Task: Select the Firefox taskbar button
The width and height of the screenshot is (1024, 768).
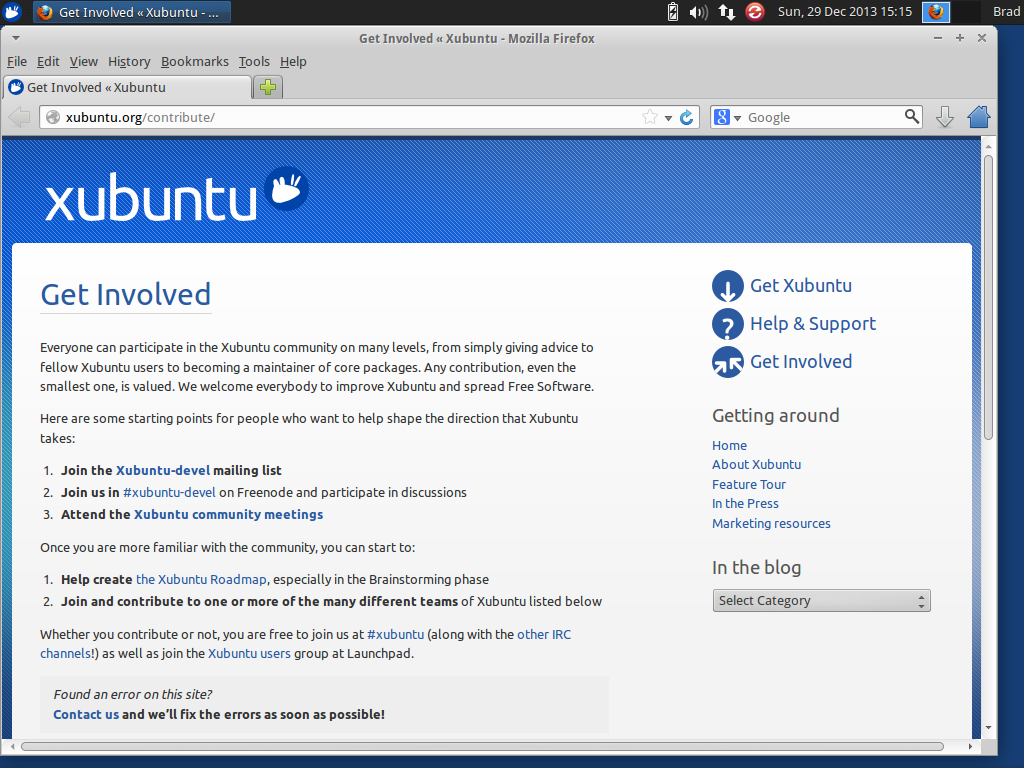Action: [131, 12]
